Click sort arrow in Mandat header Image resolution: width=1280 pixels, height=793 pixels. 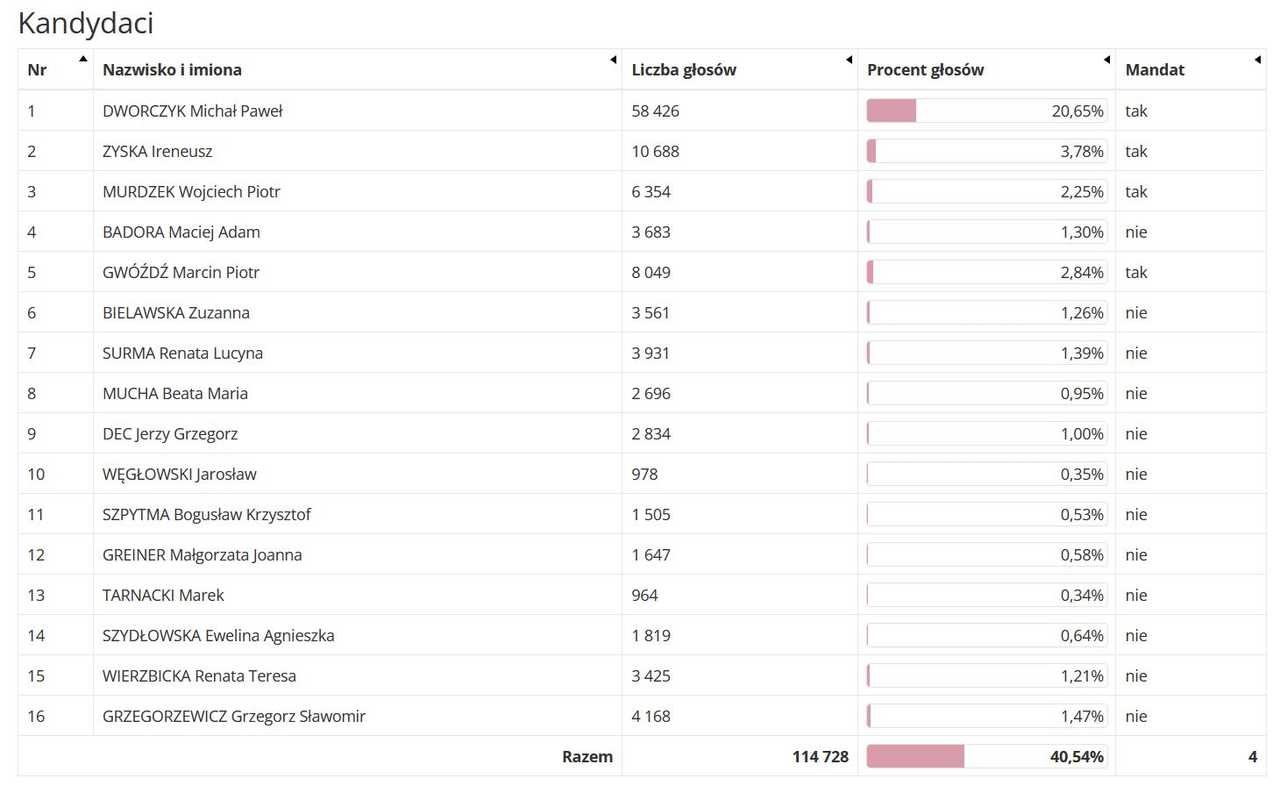pos(1257,60)
